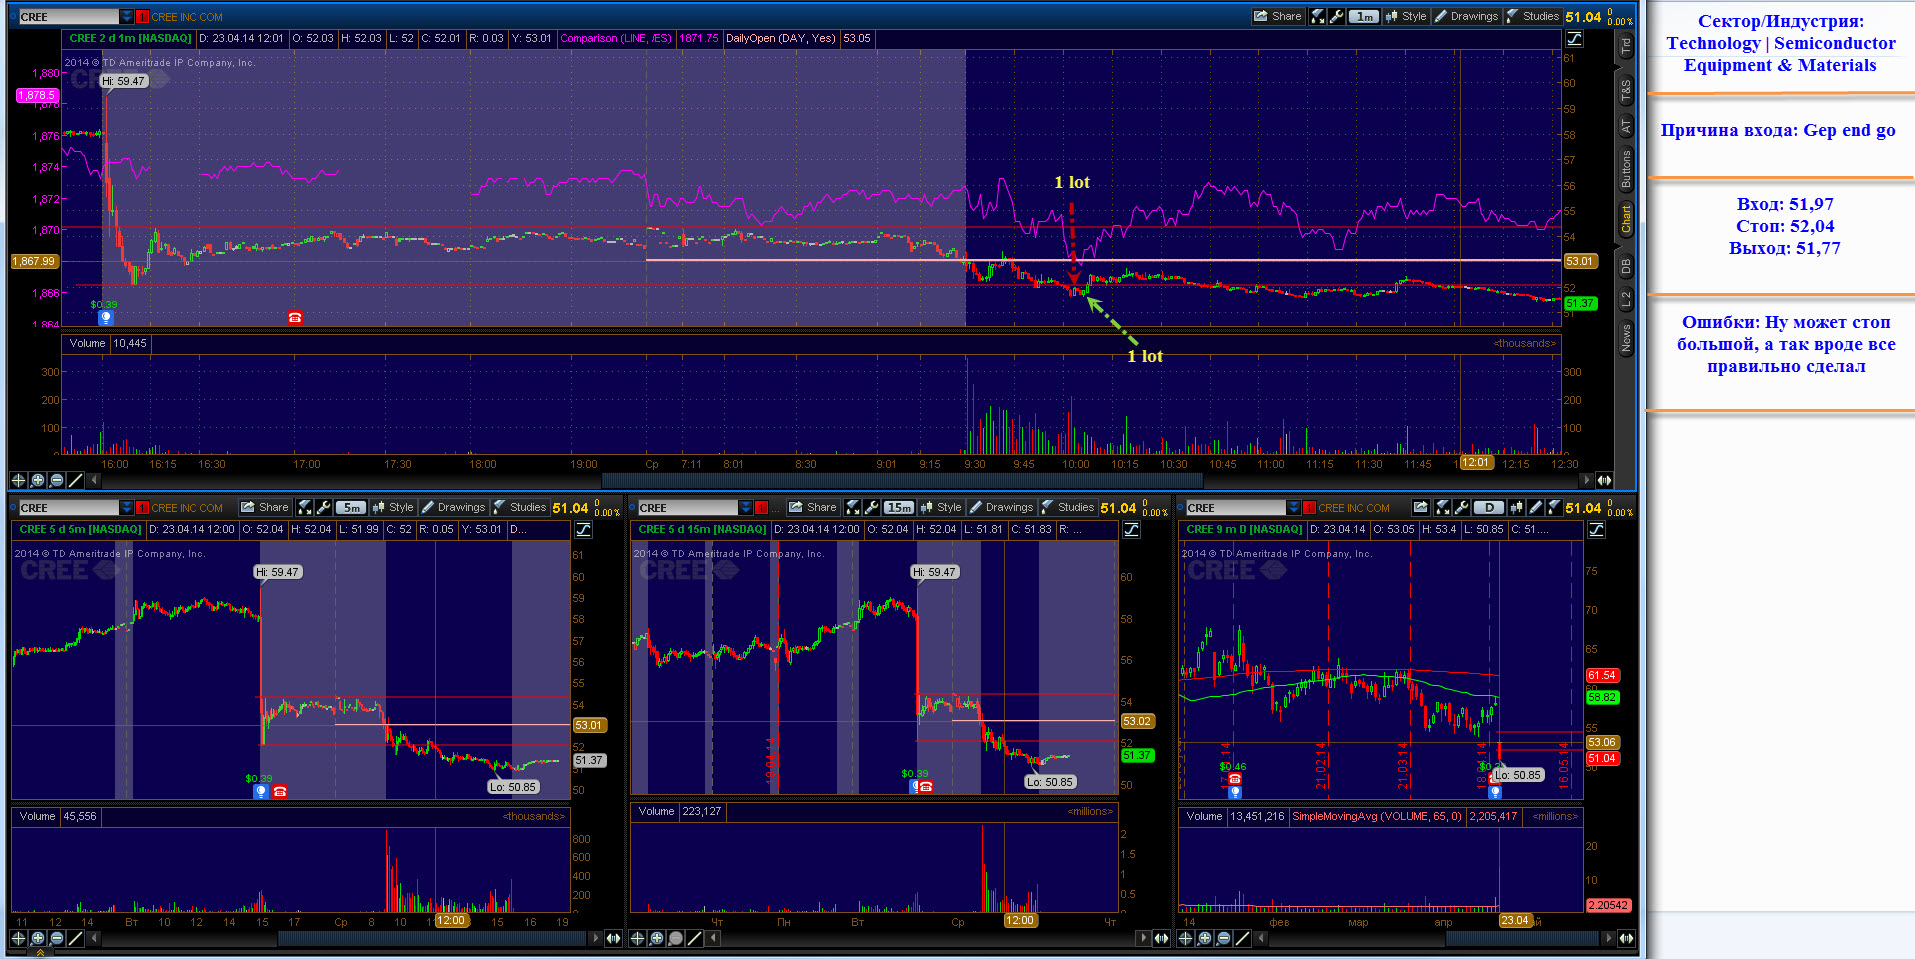Zoom in on the 15m chart
This screenshot has height=959, width=1915.
(x=657, y=938)
